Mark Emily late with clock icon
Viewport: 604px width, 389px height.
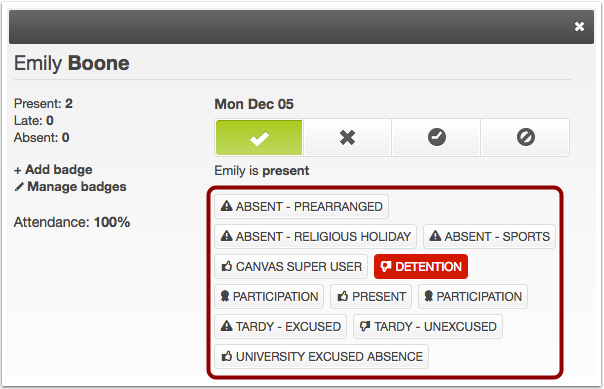pos(436,137)
